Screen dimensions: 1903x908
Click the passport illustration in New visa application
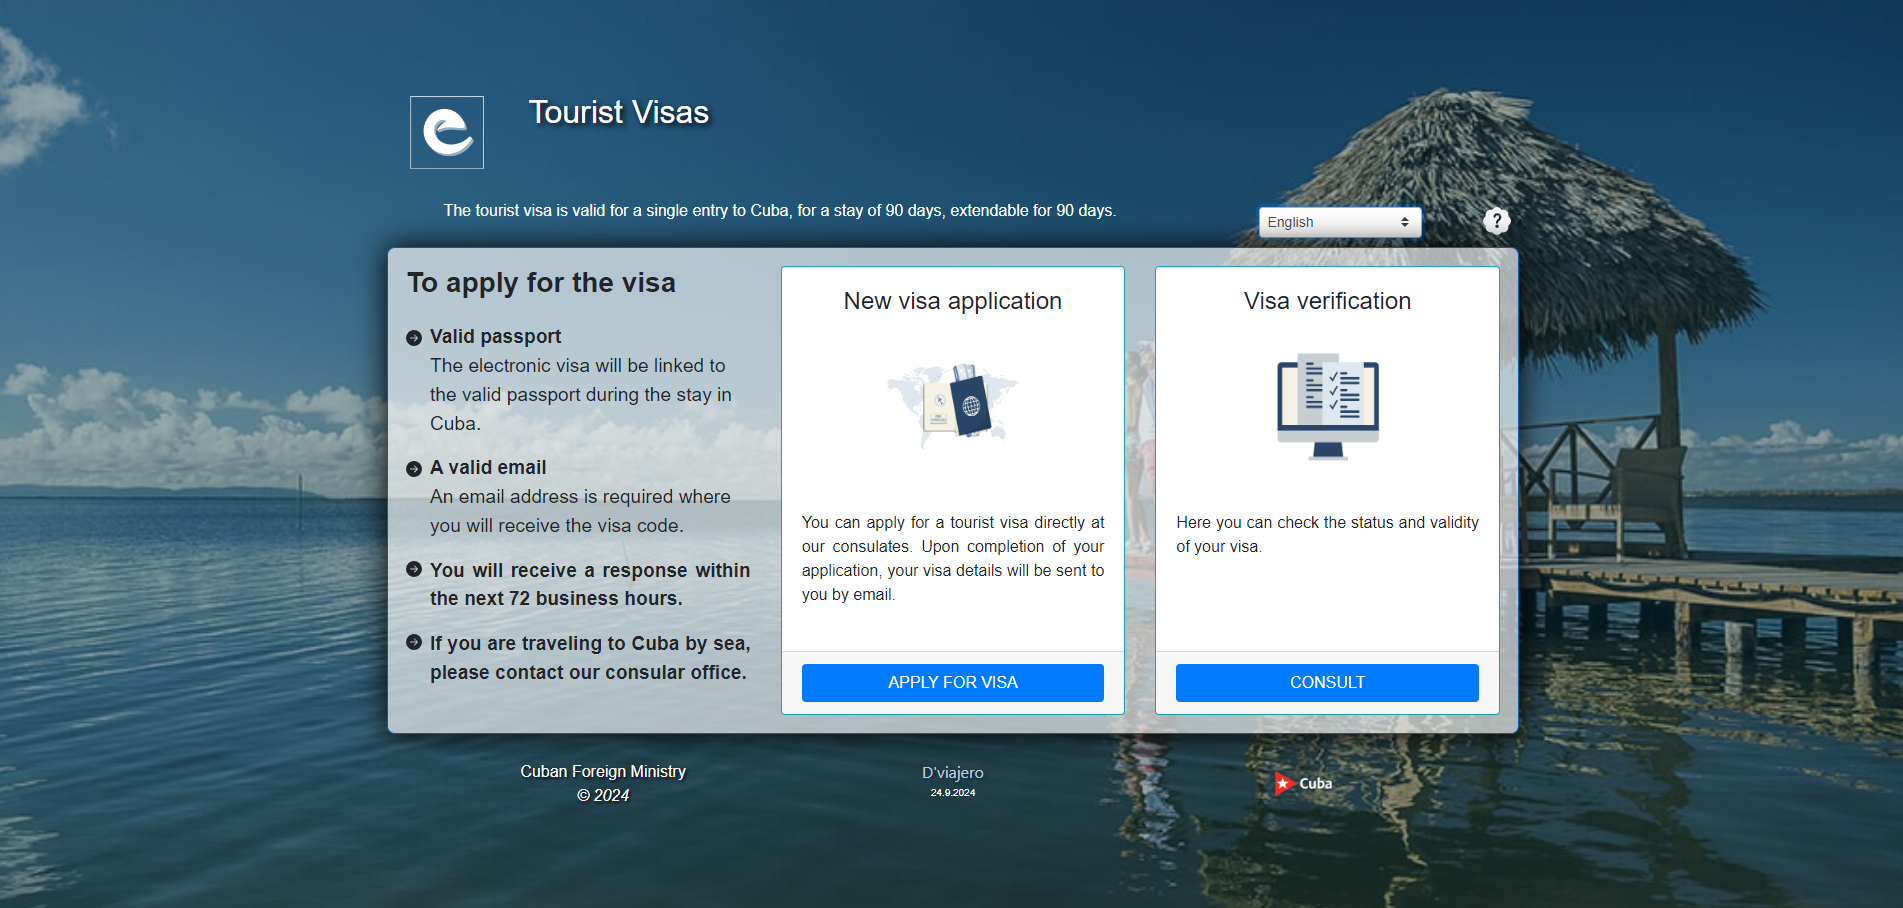(952, 403)
